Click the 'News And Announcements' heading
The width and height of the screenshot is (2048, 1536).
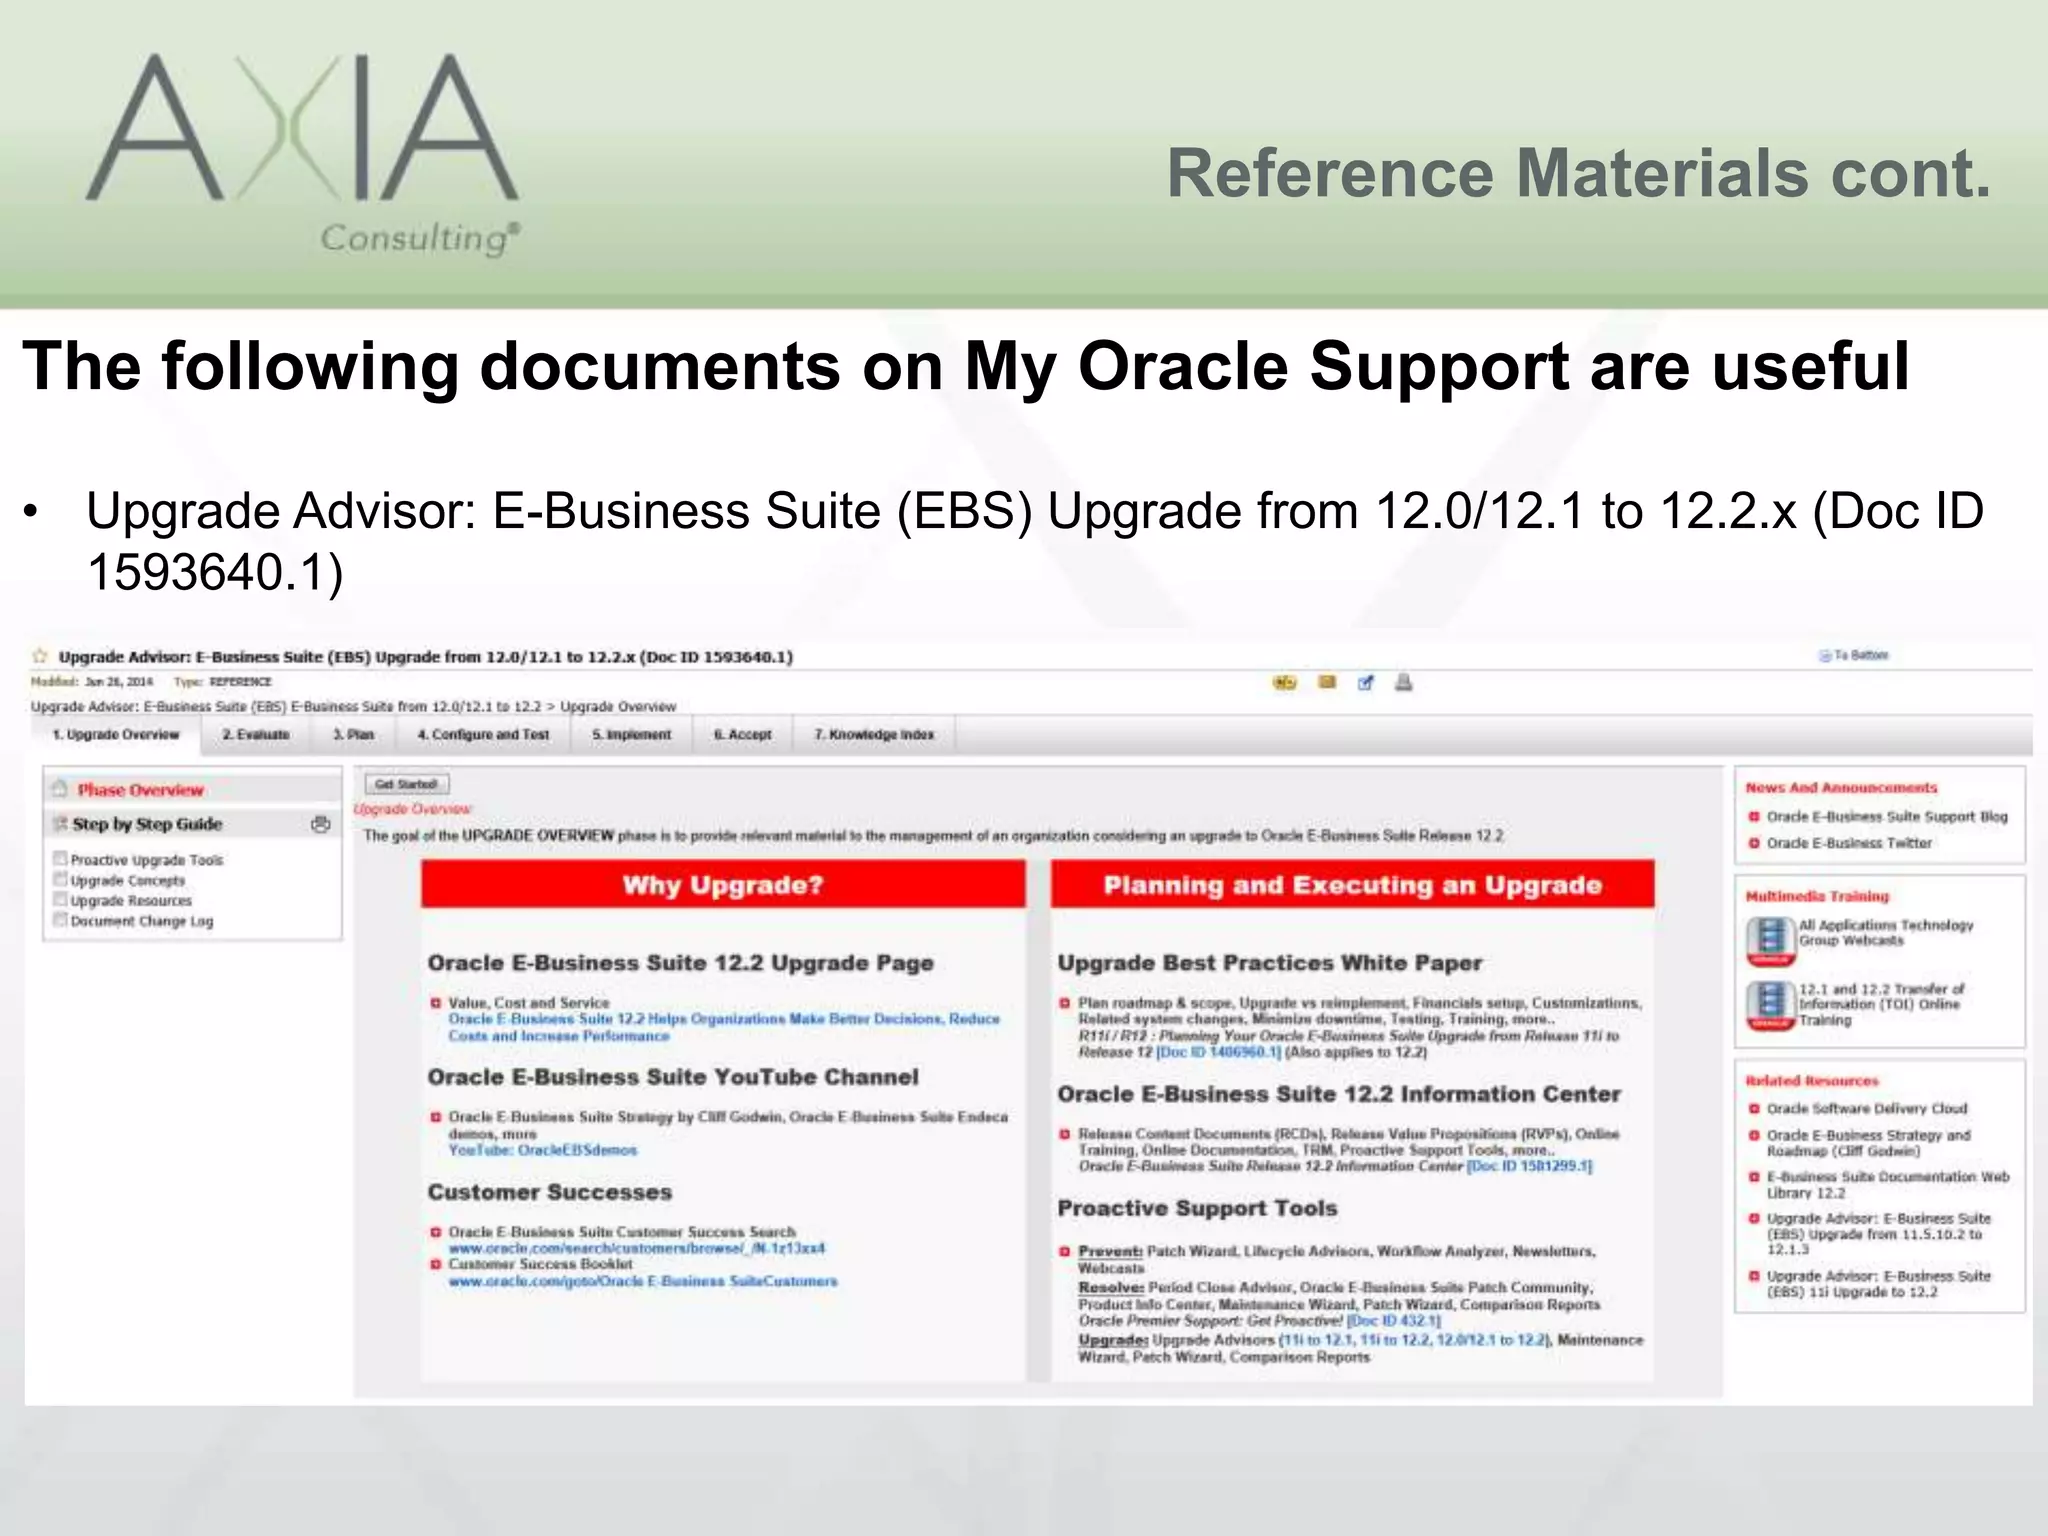pos(1841,788)
